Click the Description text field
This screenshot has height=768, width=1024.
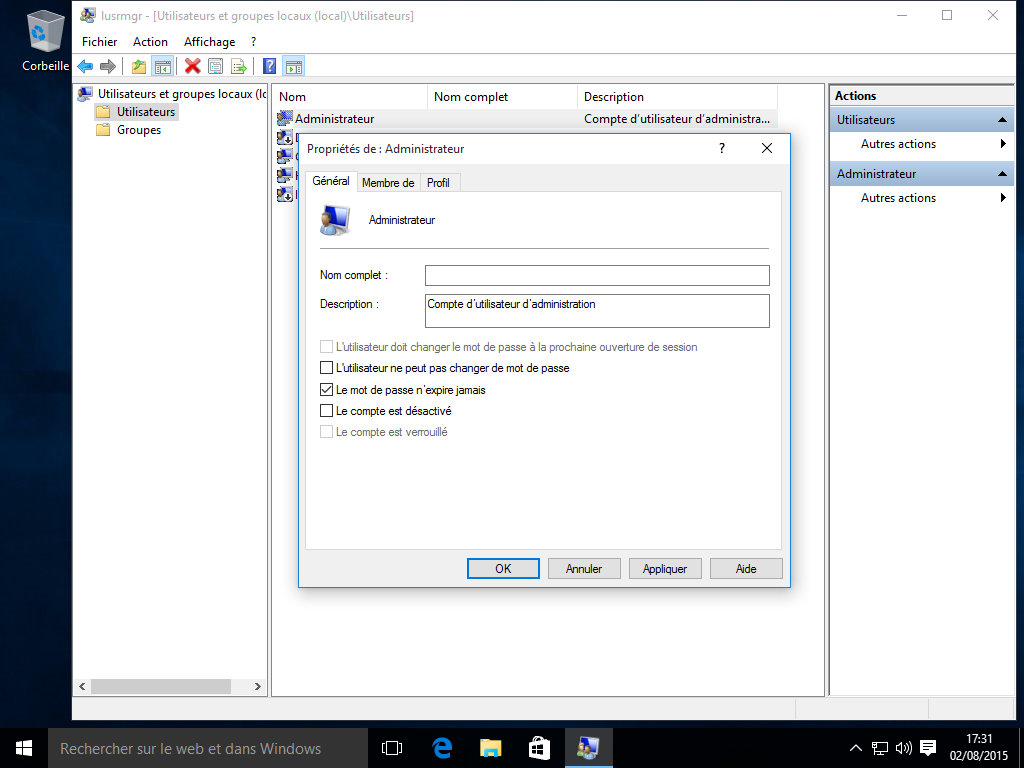597,311
